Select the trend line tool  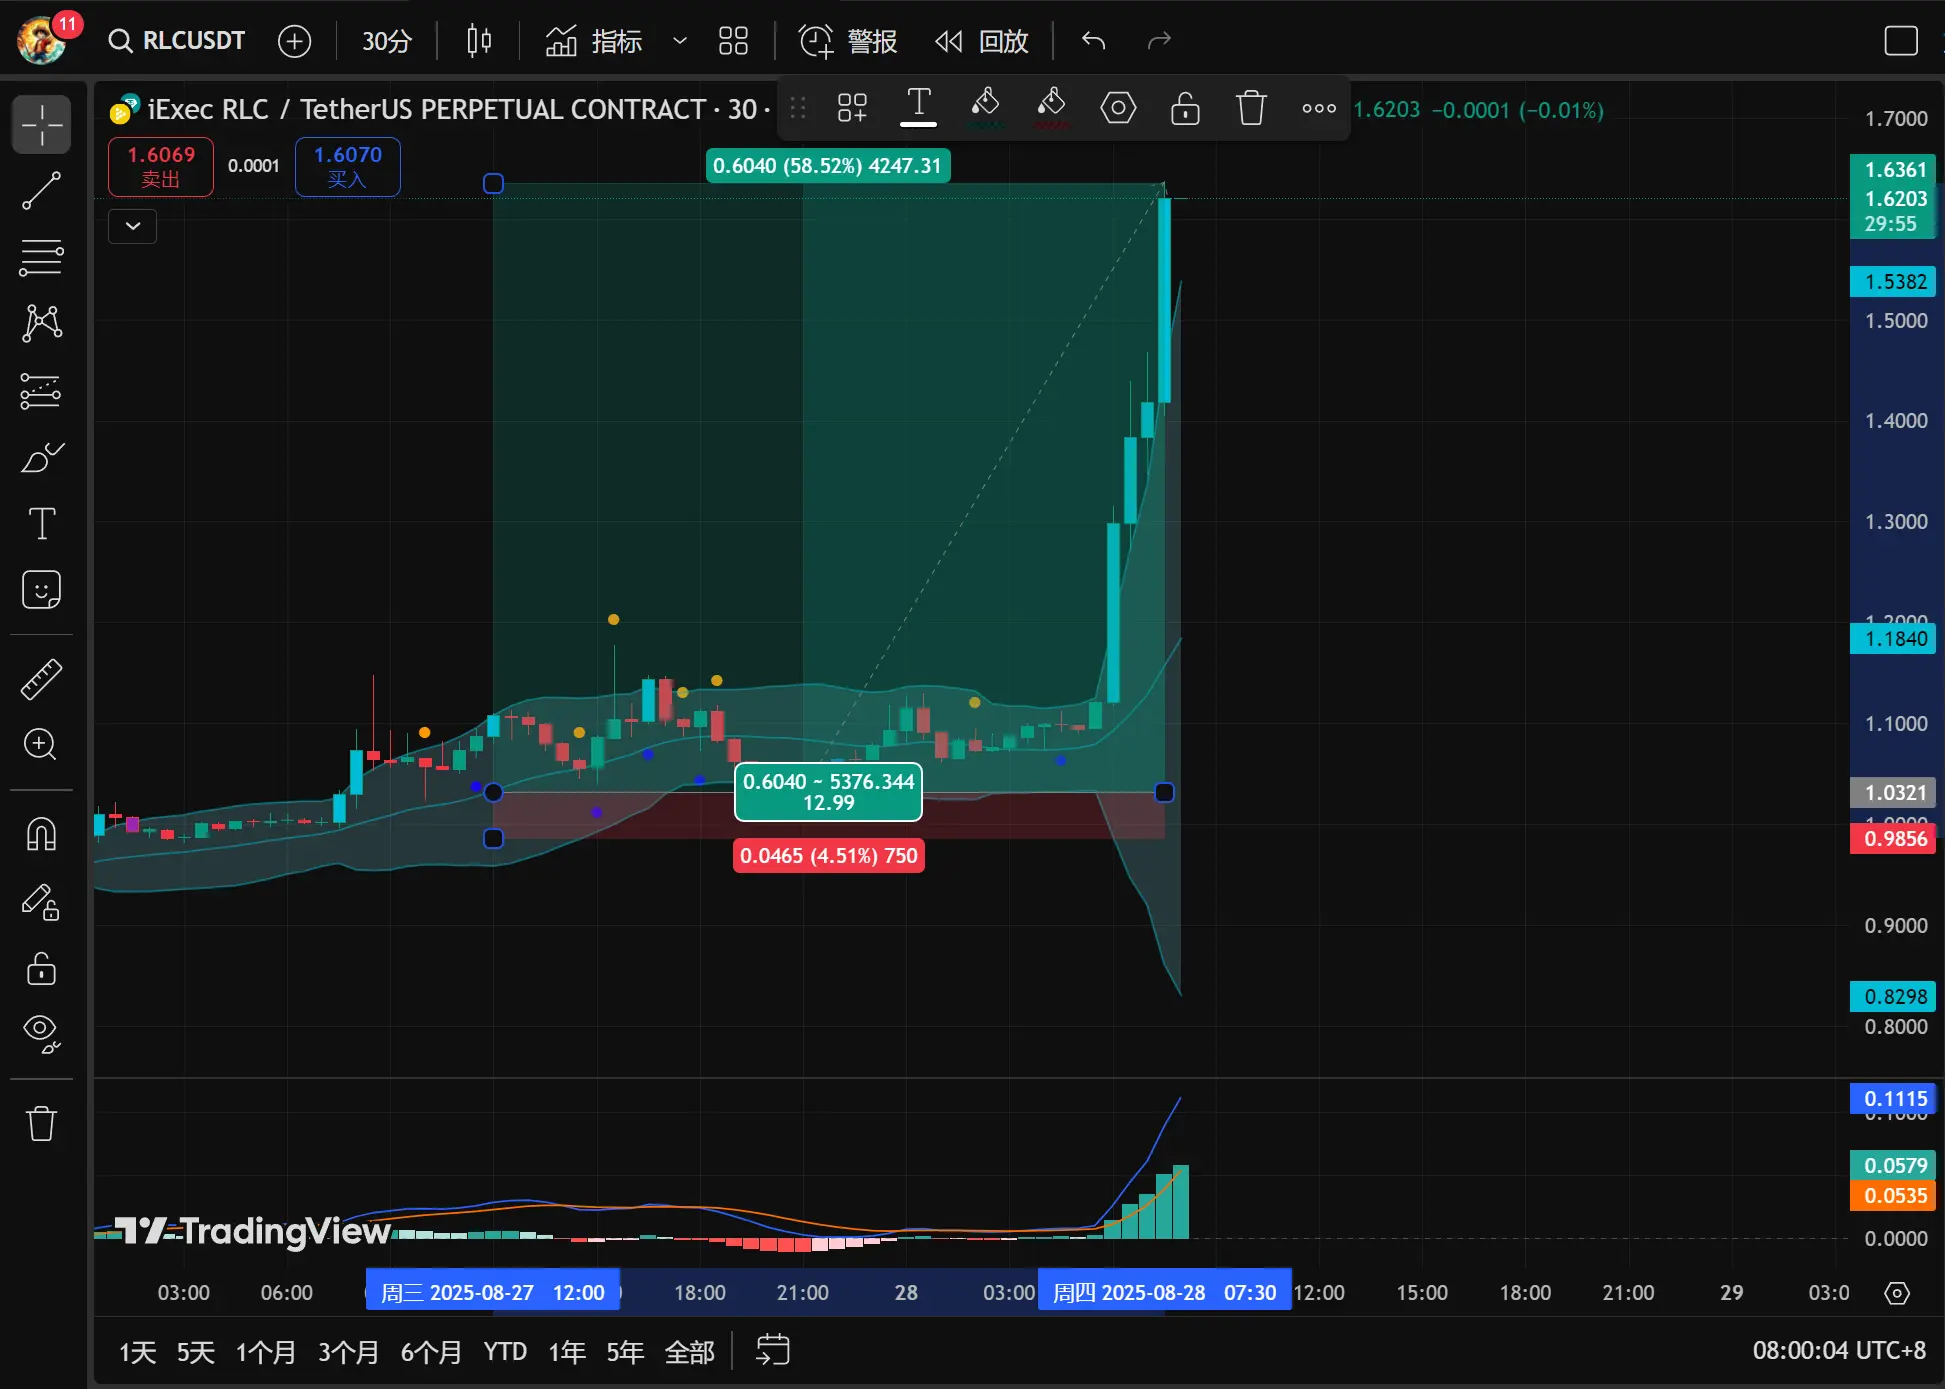coord(42,191)
